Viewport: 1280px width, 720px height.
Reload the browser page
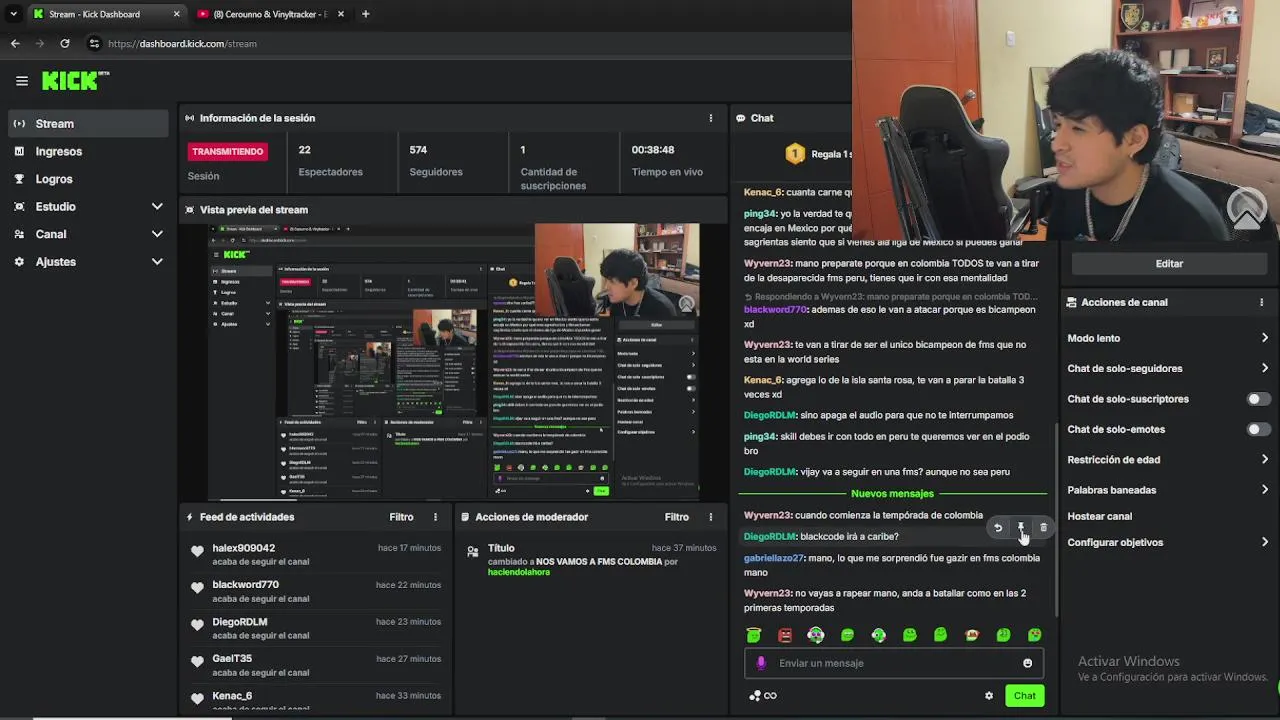pyautogui.click(x=65, y=43)
